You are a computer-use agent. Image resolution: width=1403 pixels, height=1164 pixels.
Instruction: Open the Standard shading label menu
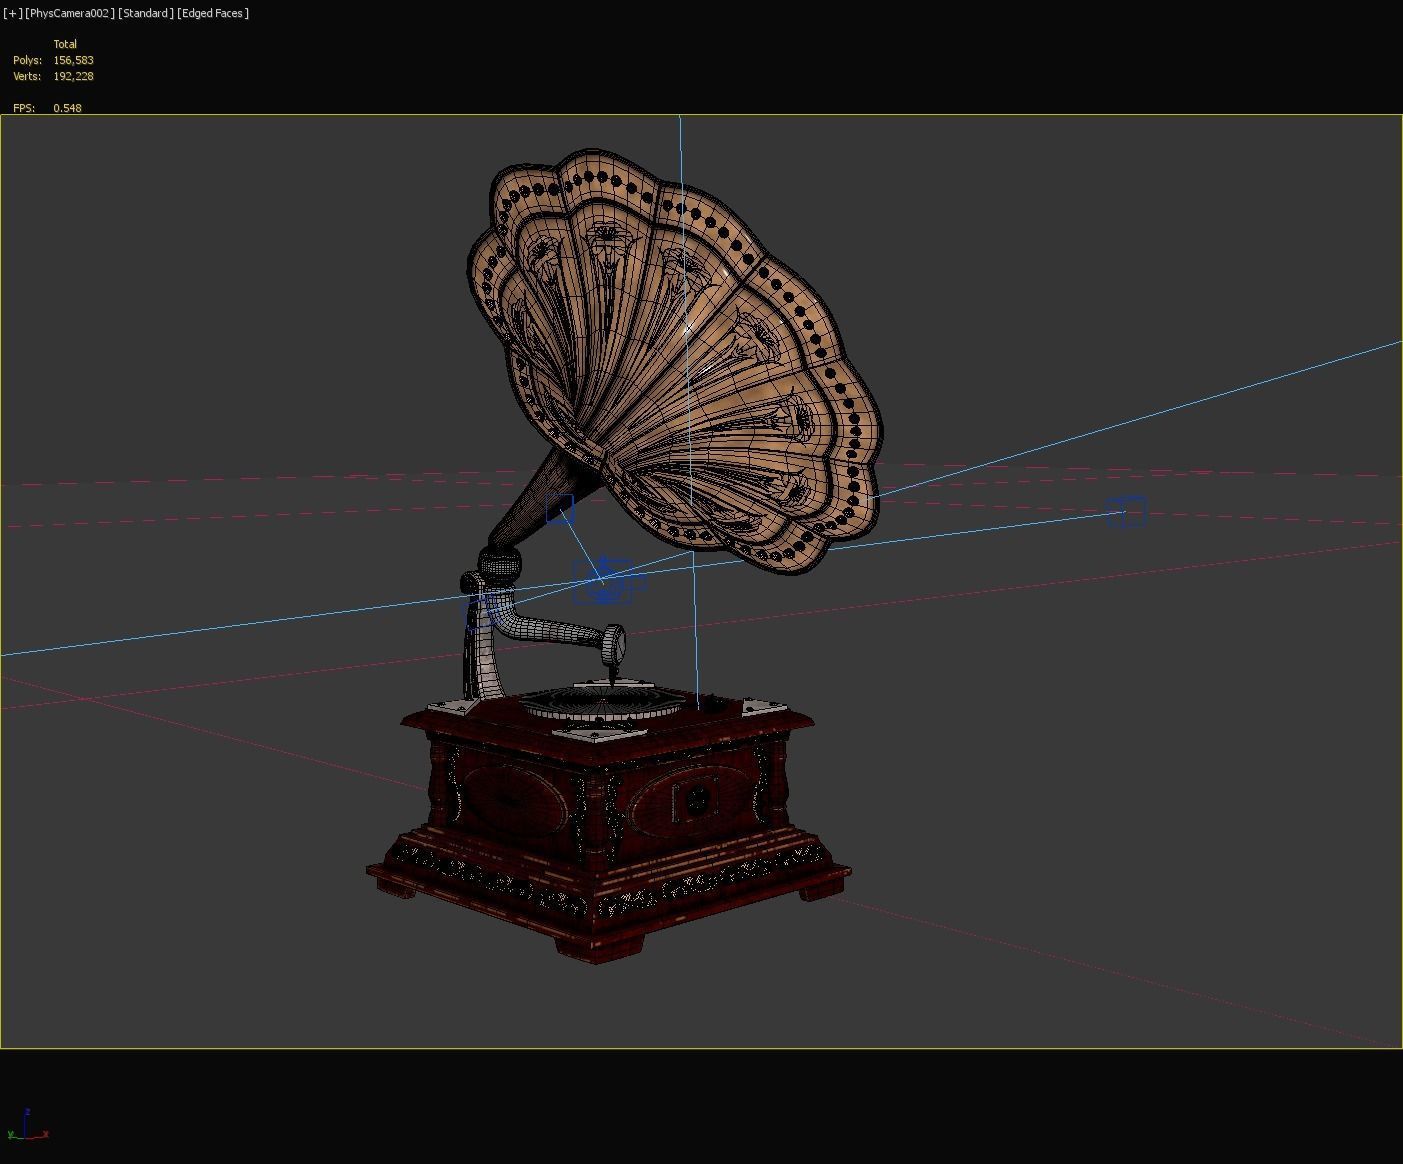[146, 13]
